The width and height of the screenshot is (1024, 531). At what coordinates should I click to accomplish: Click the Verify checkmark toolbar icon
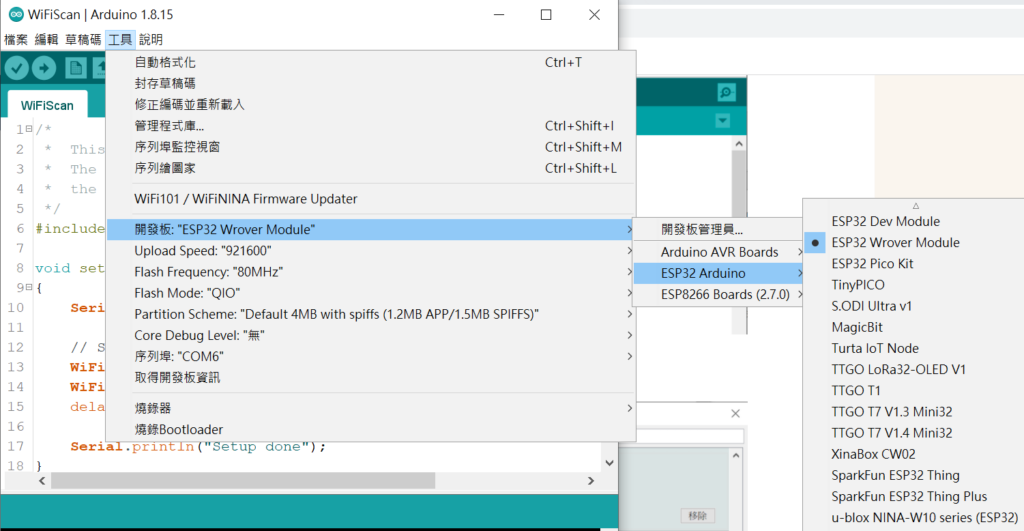[x=17, y=67]
